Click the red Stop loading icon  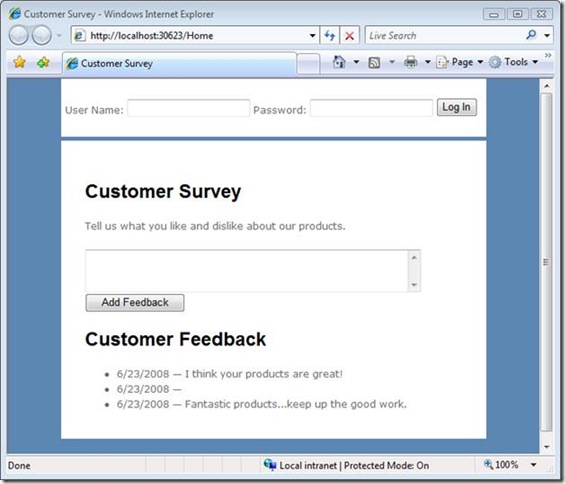[x=349, y=36]
